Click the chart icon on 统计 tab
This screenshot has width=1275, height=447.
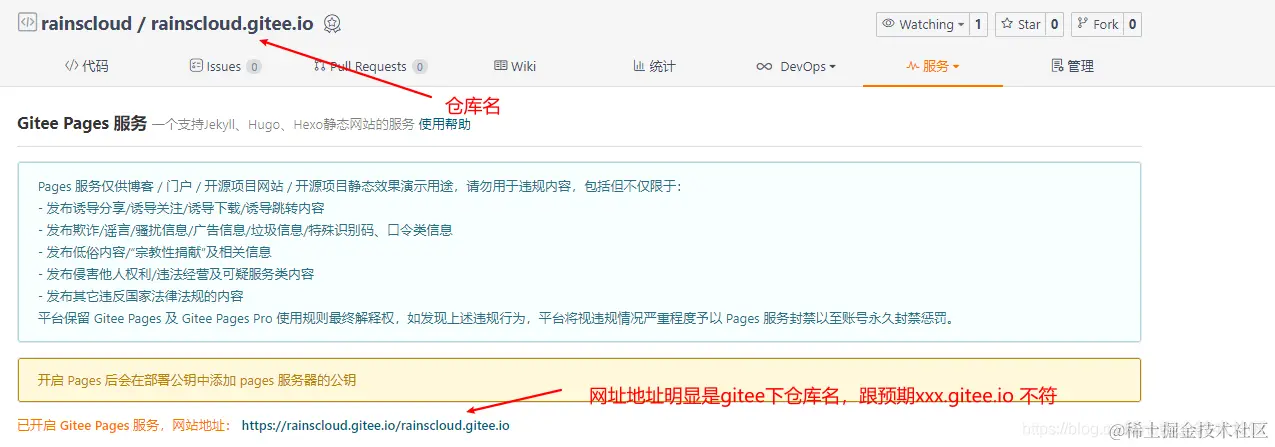(x=639, y=66)
